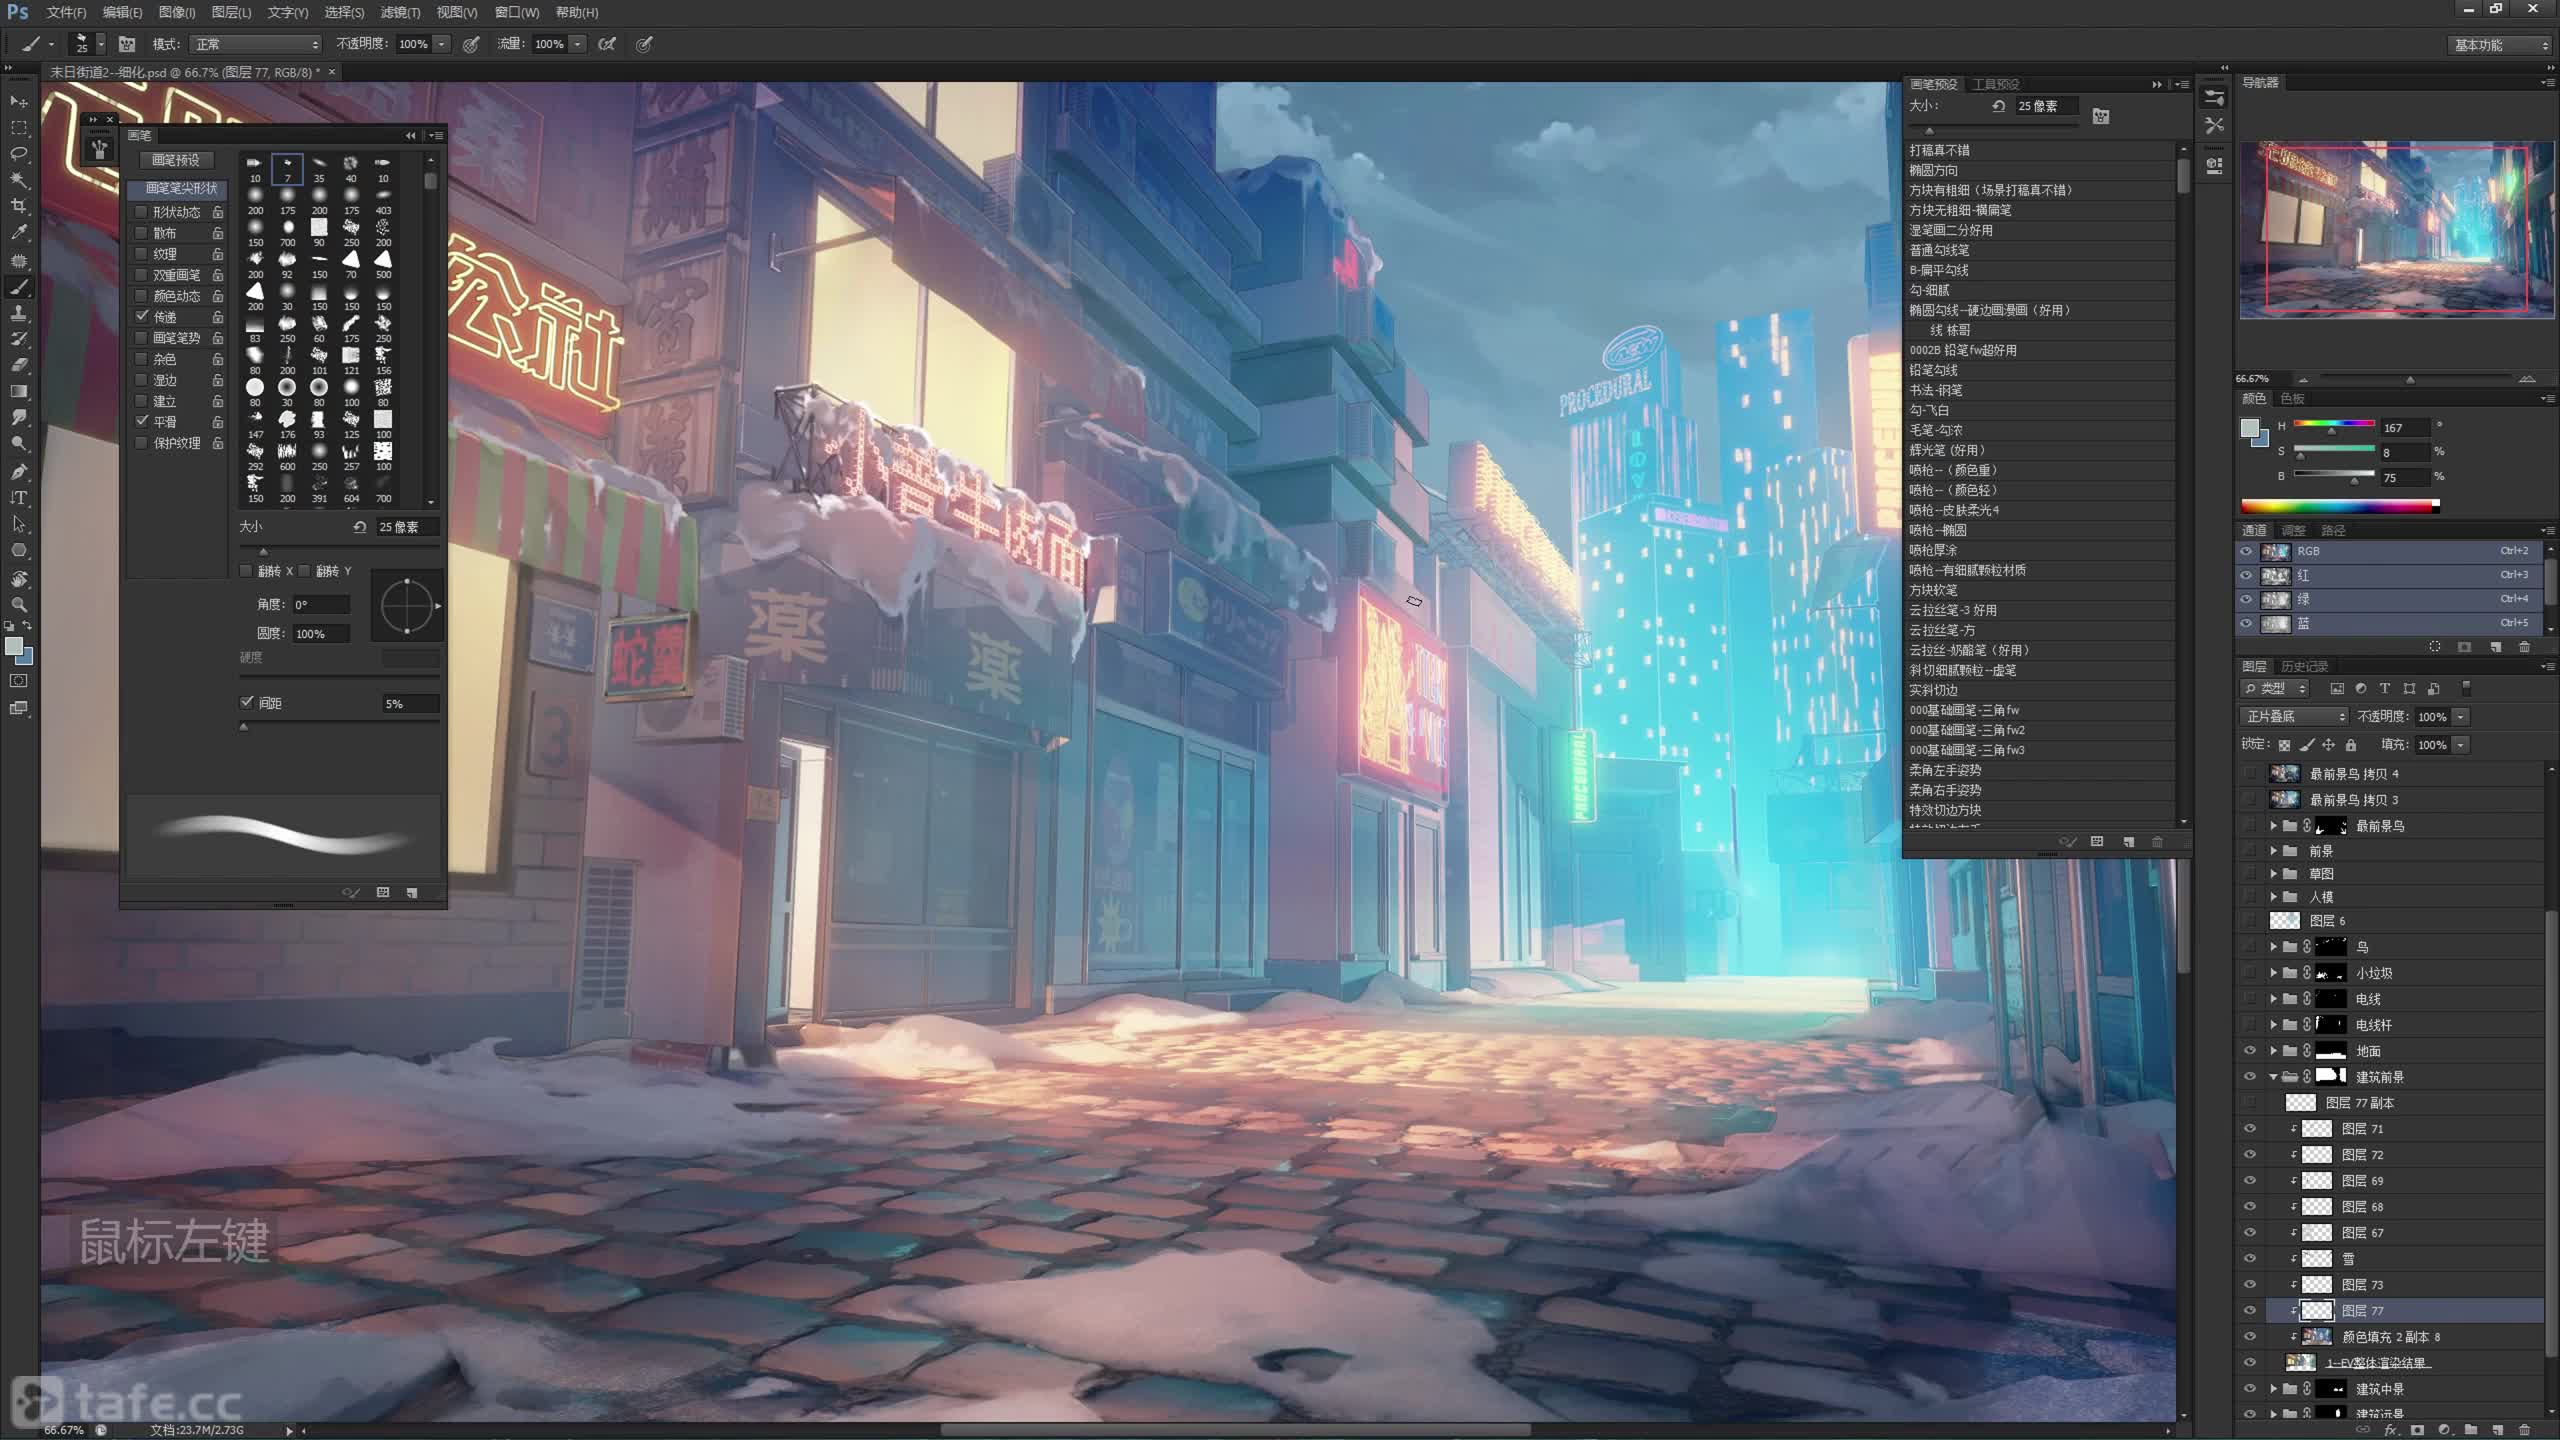Select the Clone Stamp tool
The image size is (2560, 1440).
click(x=19, y=314)
